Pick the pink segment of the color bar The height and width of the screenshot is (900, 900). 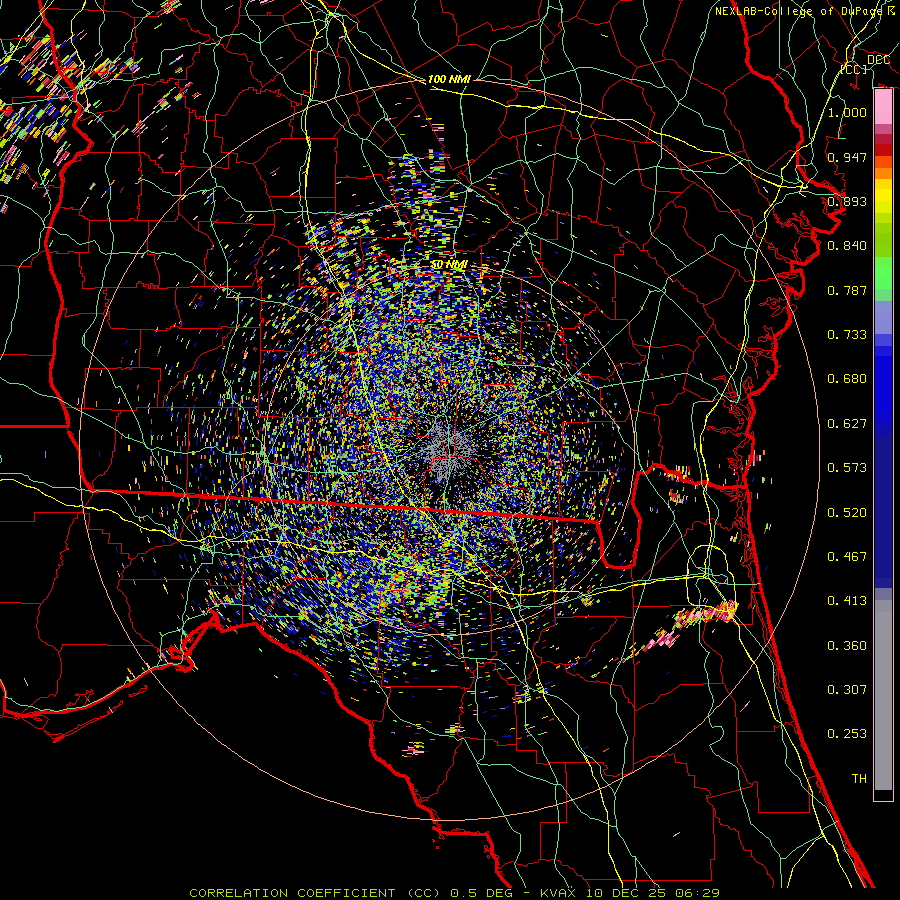tap(883, 107)
